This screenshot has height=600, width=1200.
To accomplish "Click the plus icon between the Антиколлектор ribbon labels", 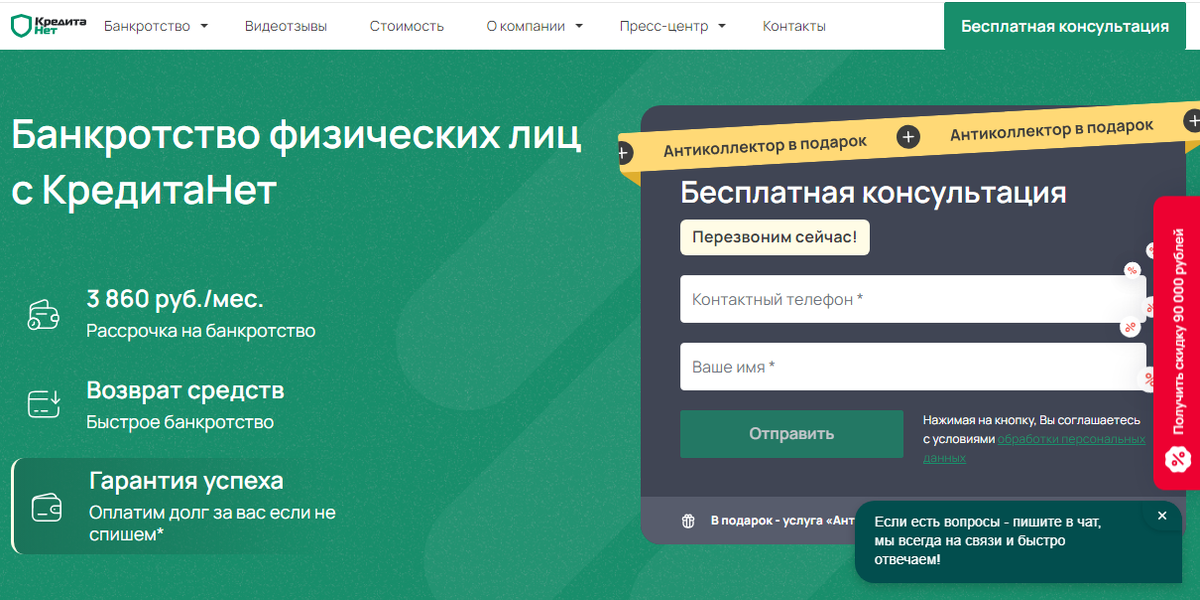I will [x=908, y=137].
